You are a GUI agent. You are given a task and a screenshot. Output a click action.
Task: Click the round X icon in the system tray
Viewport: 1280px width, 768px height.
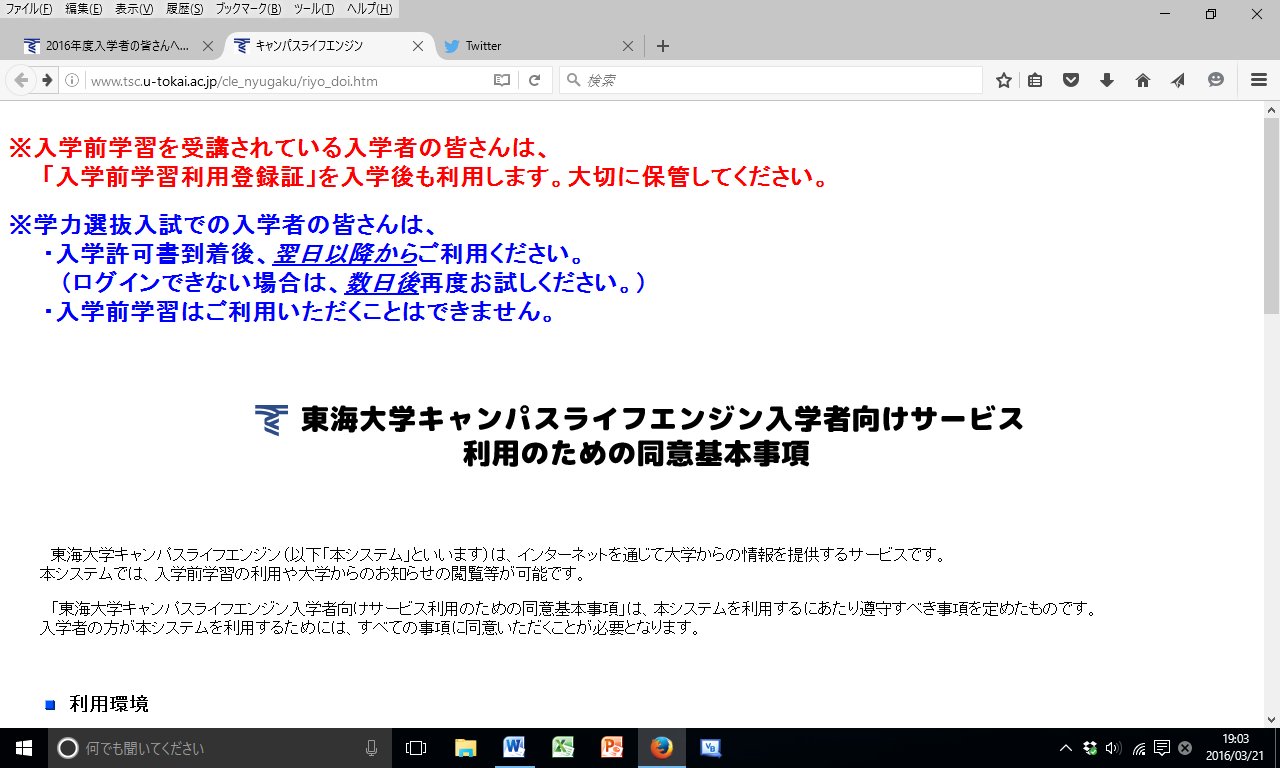pyautogui.click(x=1185, y=748)
